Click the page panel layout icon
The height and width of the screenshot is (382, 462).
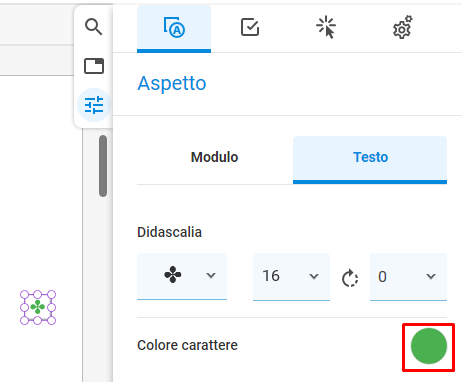tap(94, 66)
